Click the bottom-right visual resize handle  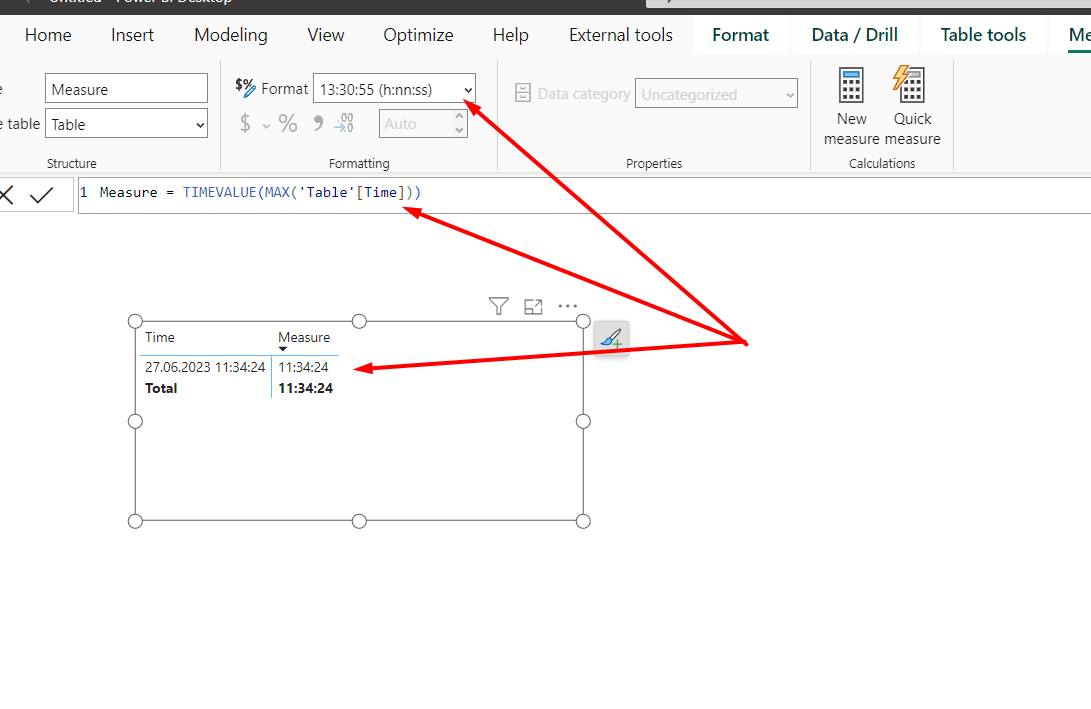(583, 521)
